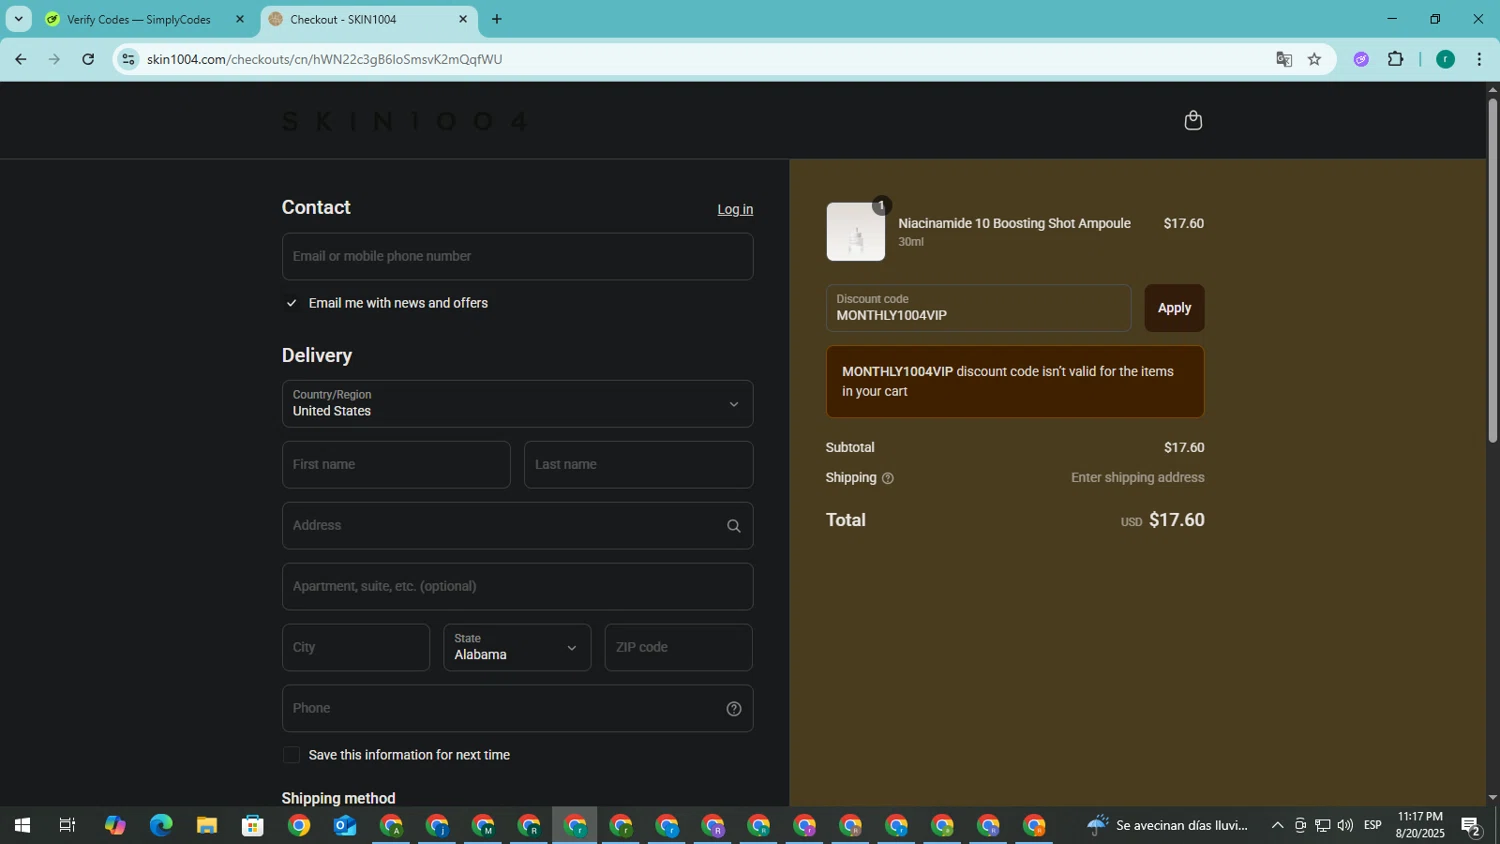Open Microsoft Edge from the taskbar
The width and height of the screenshot is (1500, 844).
tap(161, 826)
